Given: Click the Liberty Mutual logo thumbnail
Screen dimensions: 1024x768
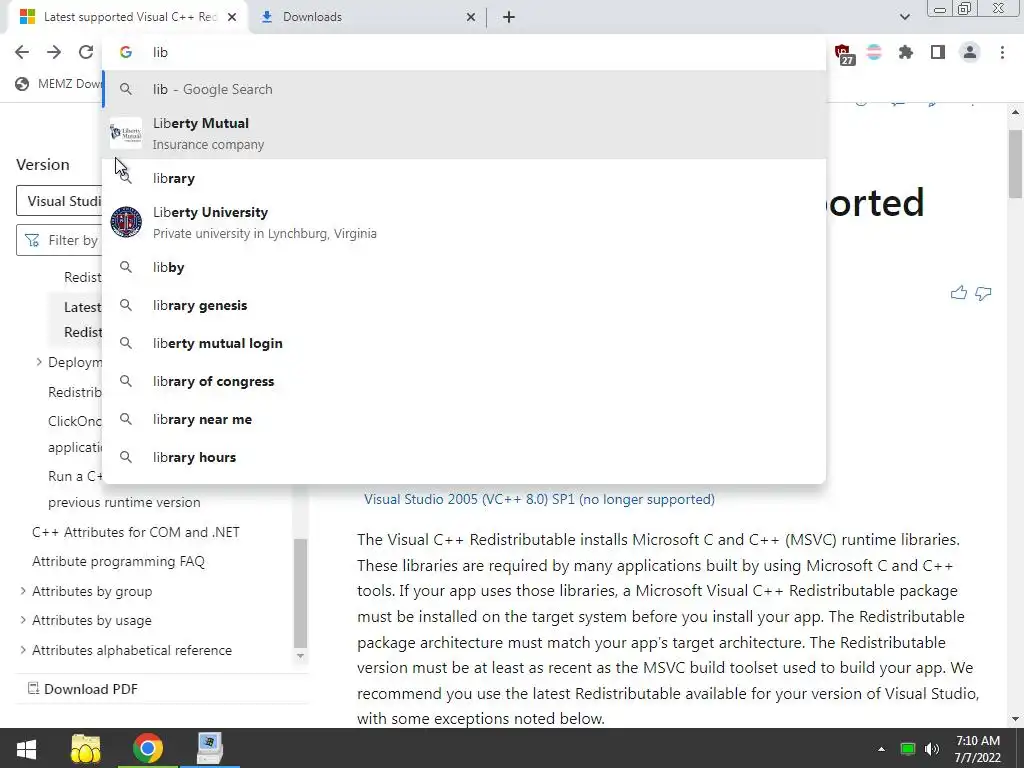Looking at the screenshot, I should (126, 133).
